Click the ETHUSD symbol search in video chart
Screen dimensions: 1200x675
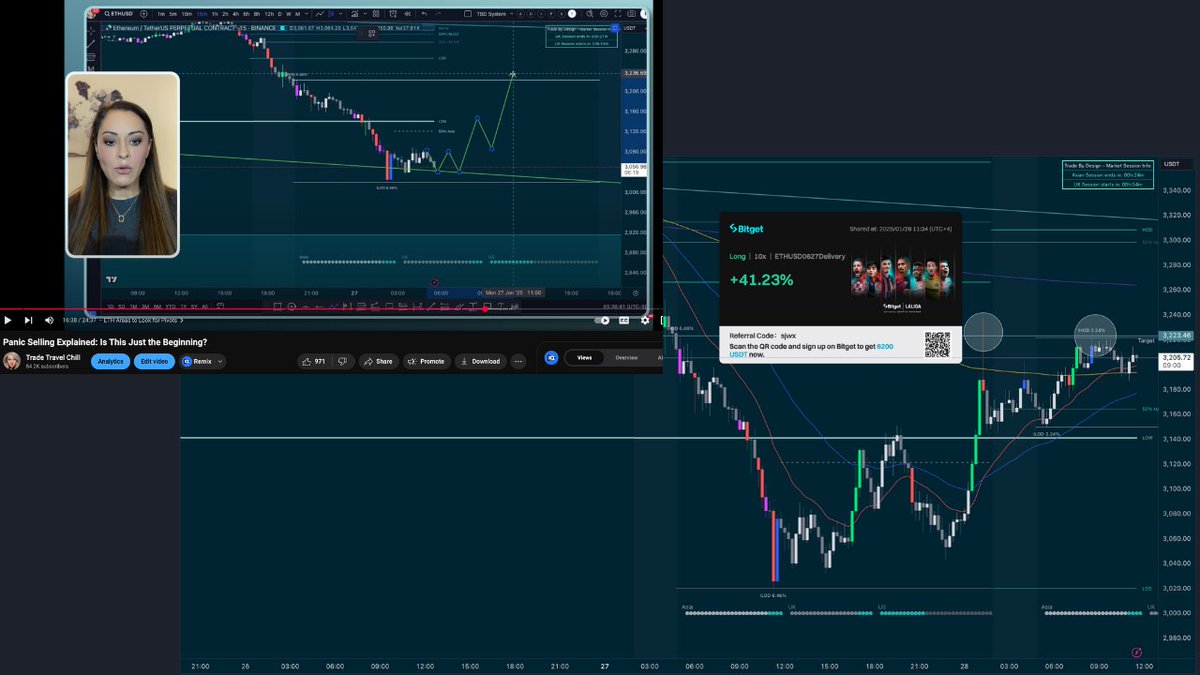[117, 14]
